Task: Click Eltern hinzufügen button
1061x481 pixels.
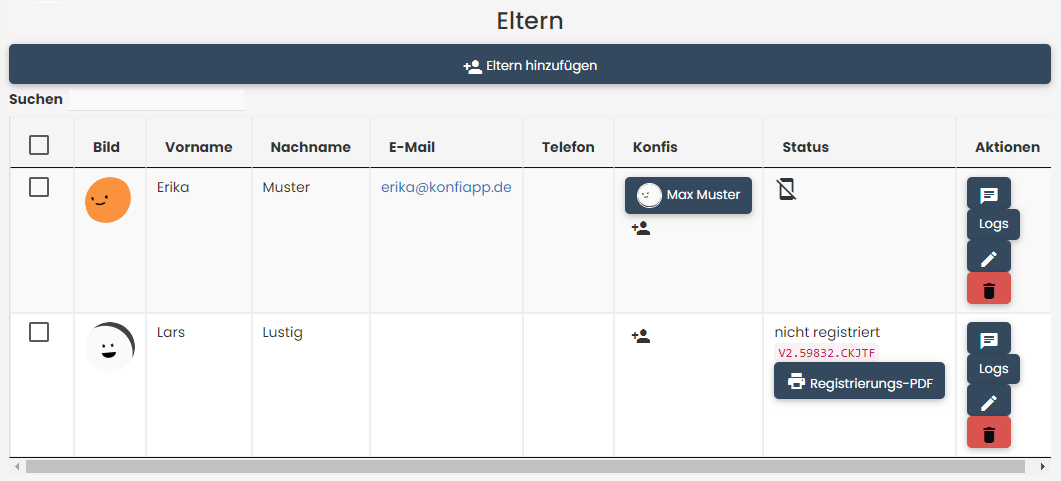Action: coord(530,65)
